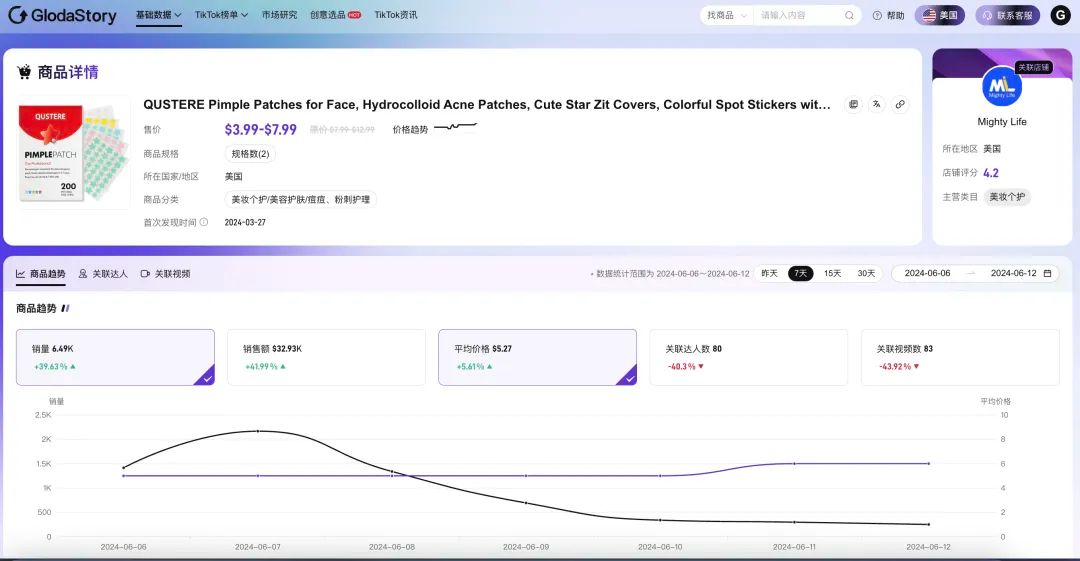Go to 市场研究 menu item
This screenshot has height=561, width=1080.
pyautogui.click(x=279, y=14)
